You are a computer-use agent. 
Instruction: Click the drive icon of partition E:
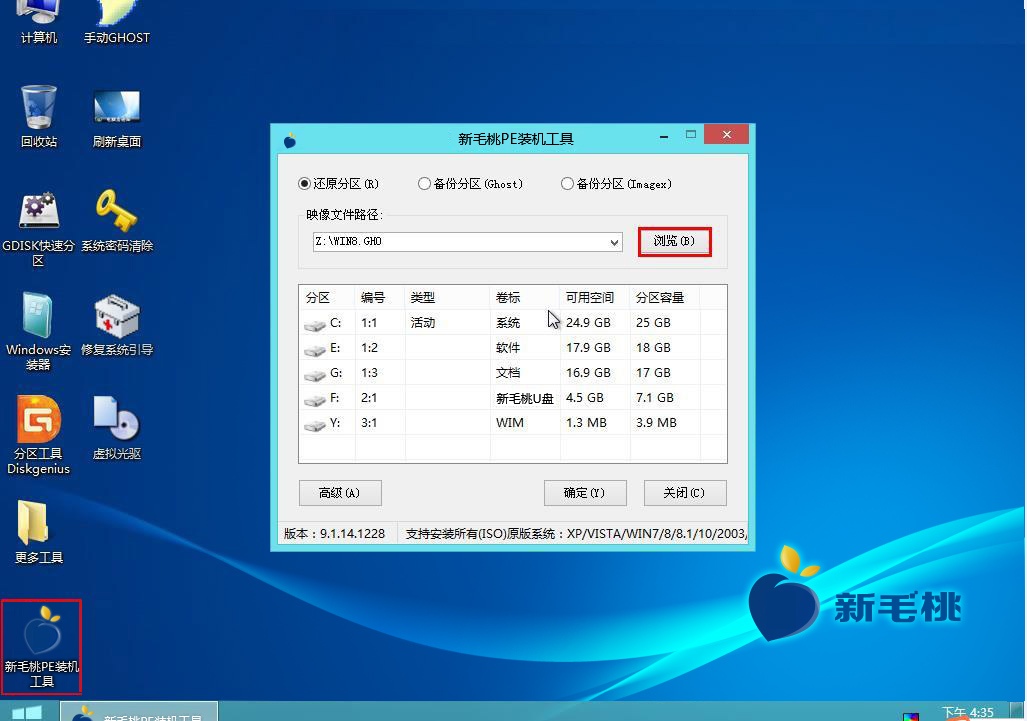[x=315, y=350]
